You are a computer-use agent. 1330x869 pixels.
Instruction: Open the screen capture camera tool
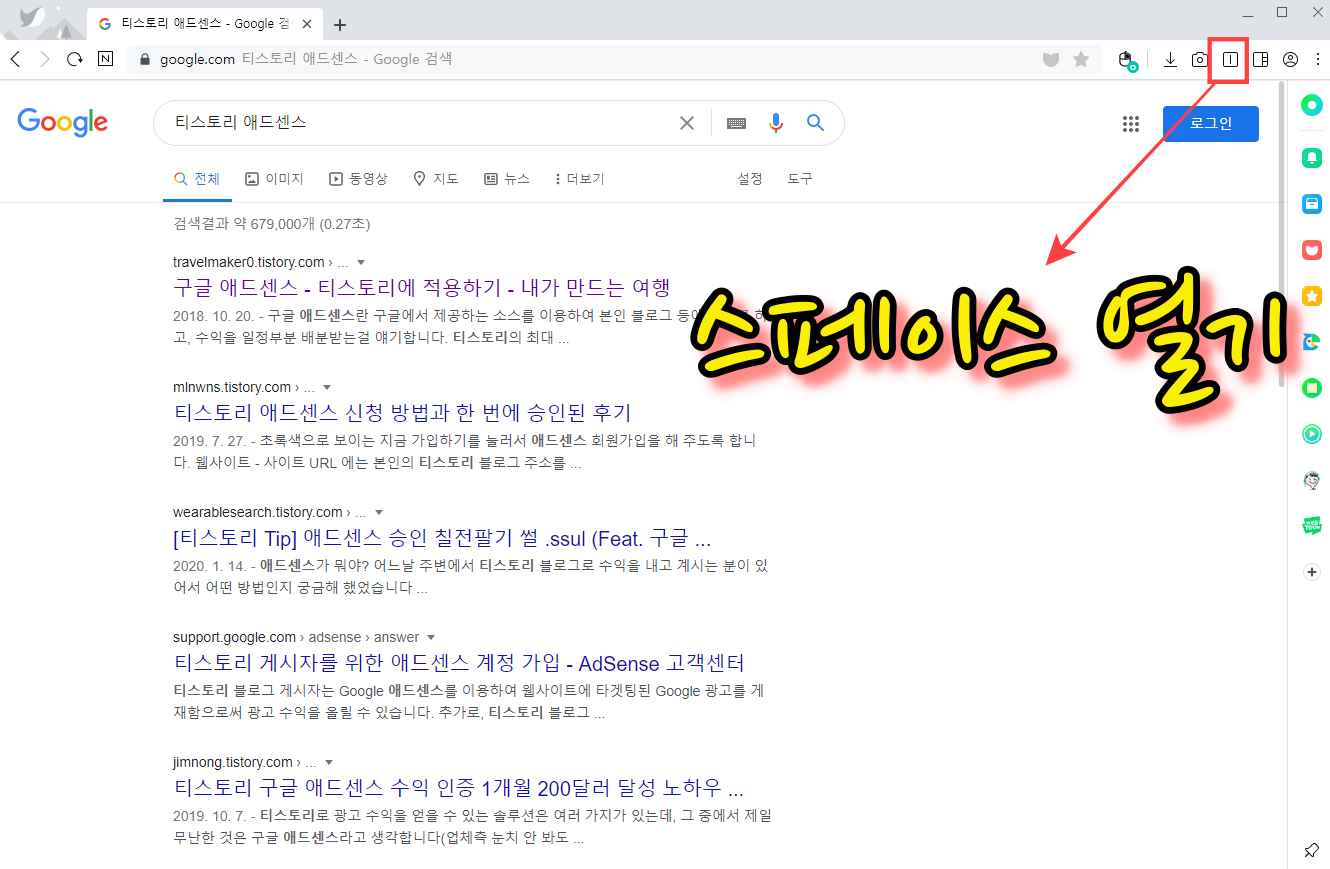coord(1200,60)
